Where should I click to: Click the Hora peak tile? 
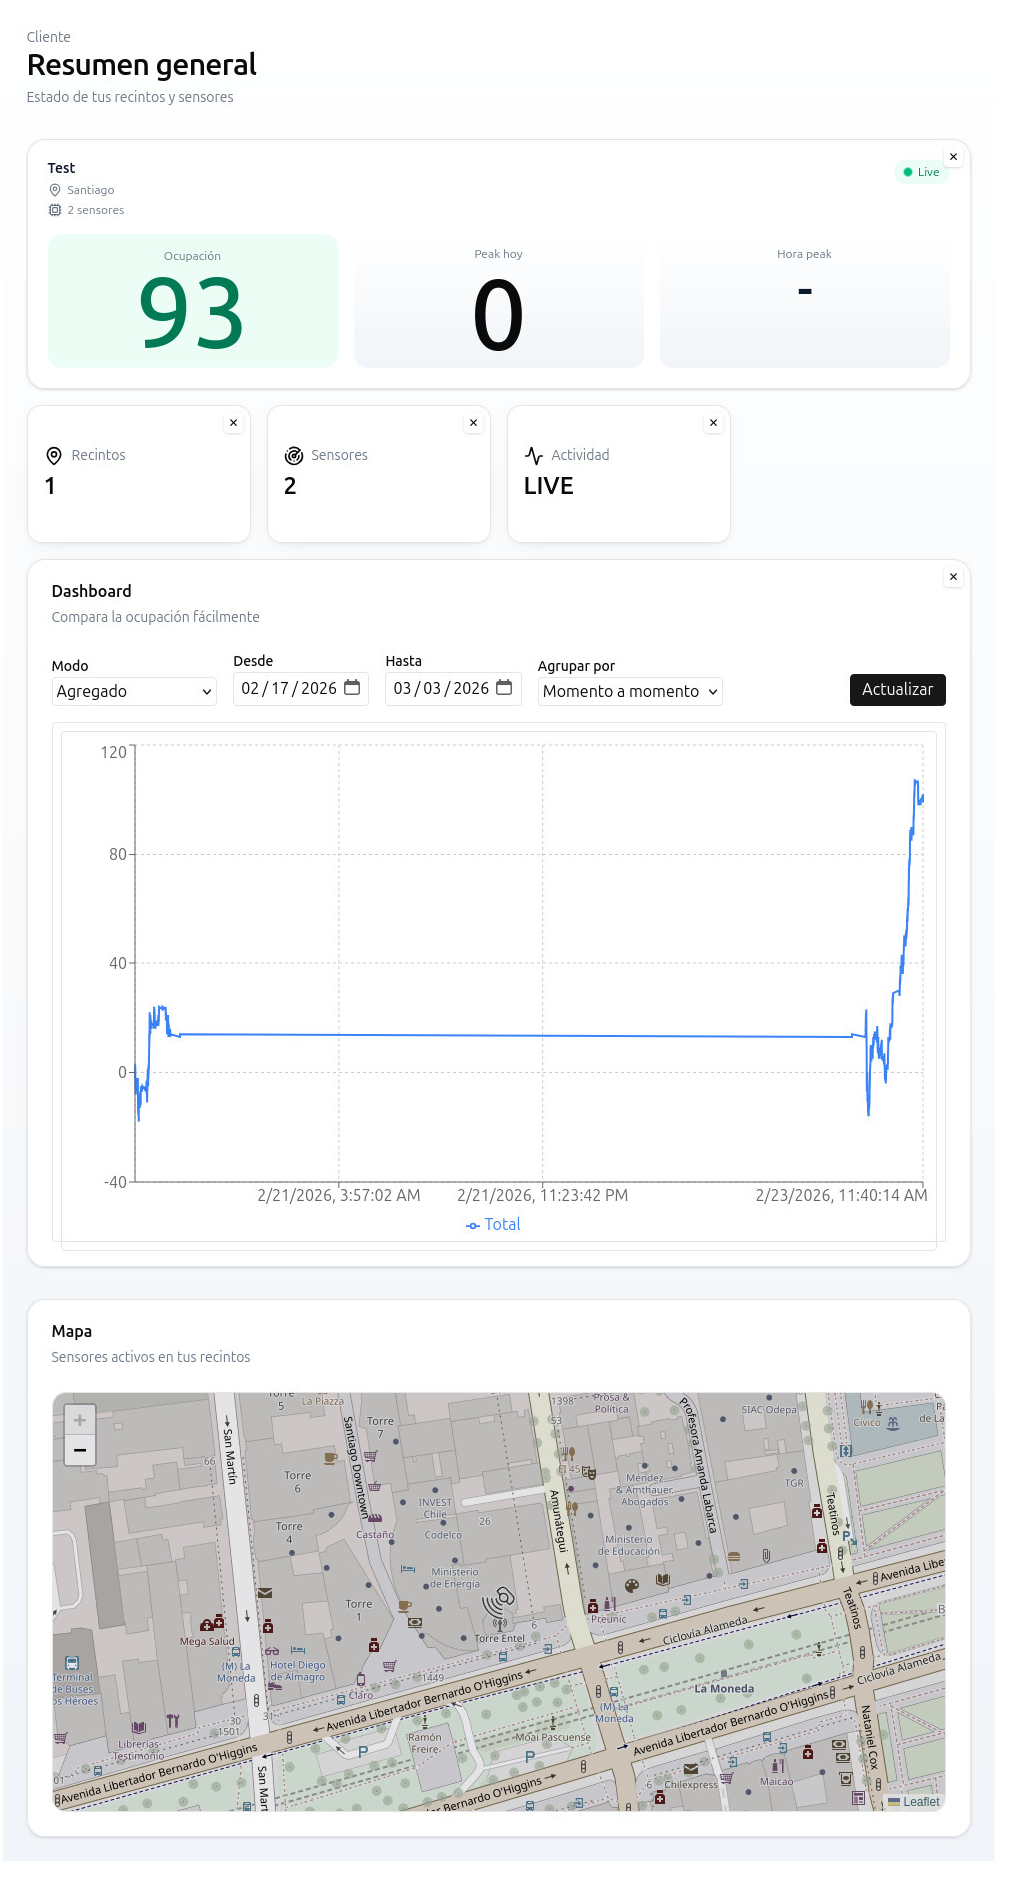point(804,301)
